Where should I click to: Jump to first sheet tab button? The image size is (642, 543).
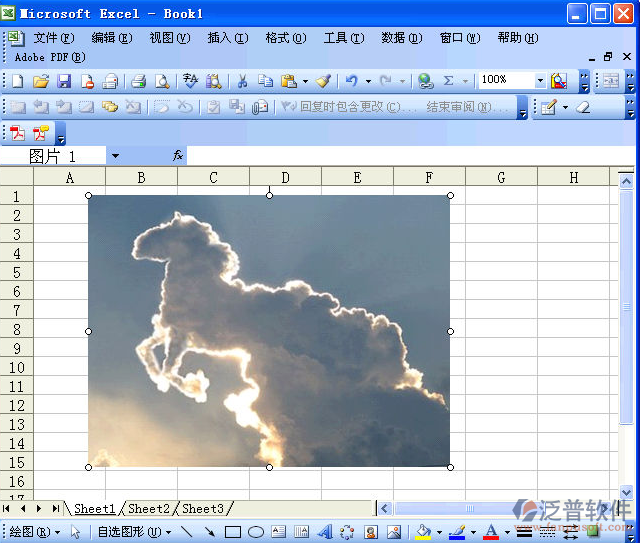coord(6,509)
